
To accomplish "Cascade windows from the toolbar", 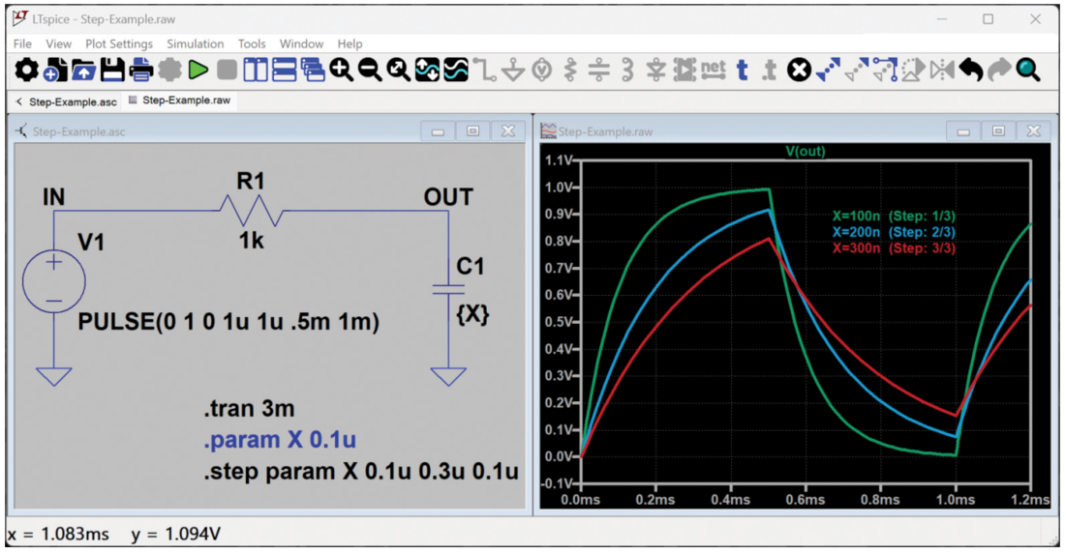I will pos(313,69).
